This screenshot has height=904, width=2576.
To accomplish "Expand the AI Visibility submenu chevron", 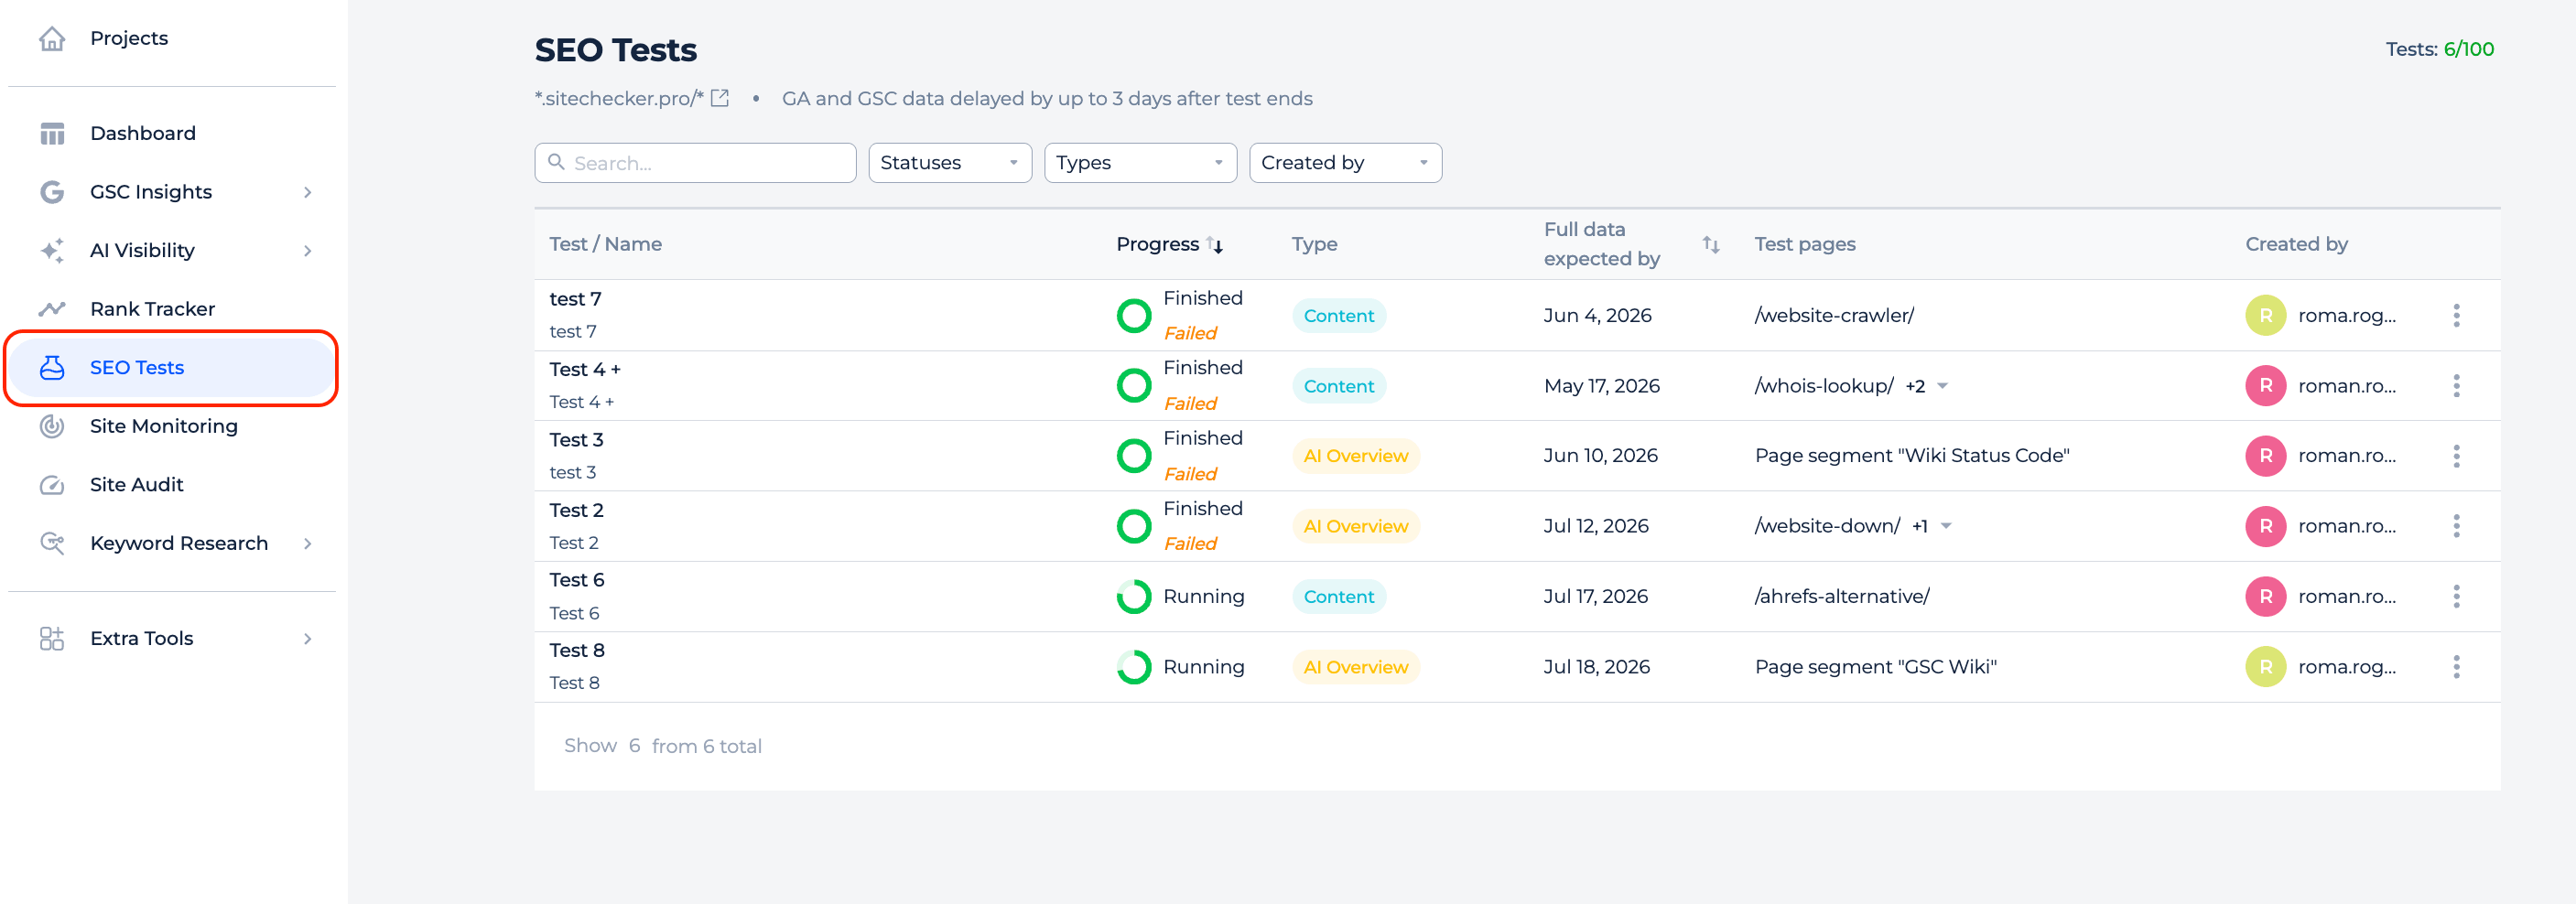I will (308, 251).
